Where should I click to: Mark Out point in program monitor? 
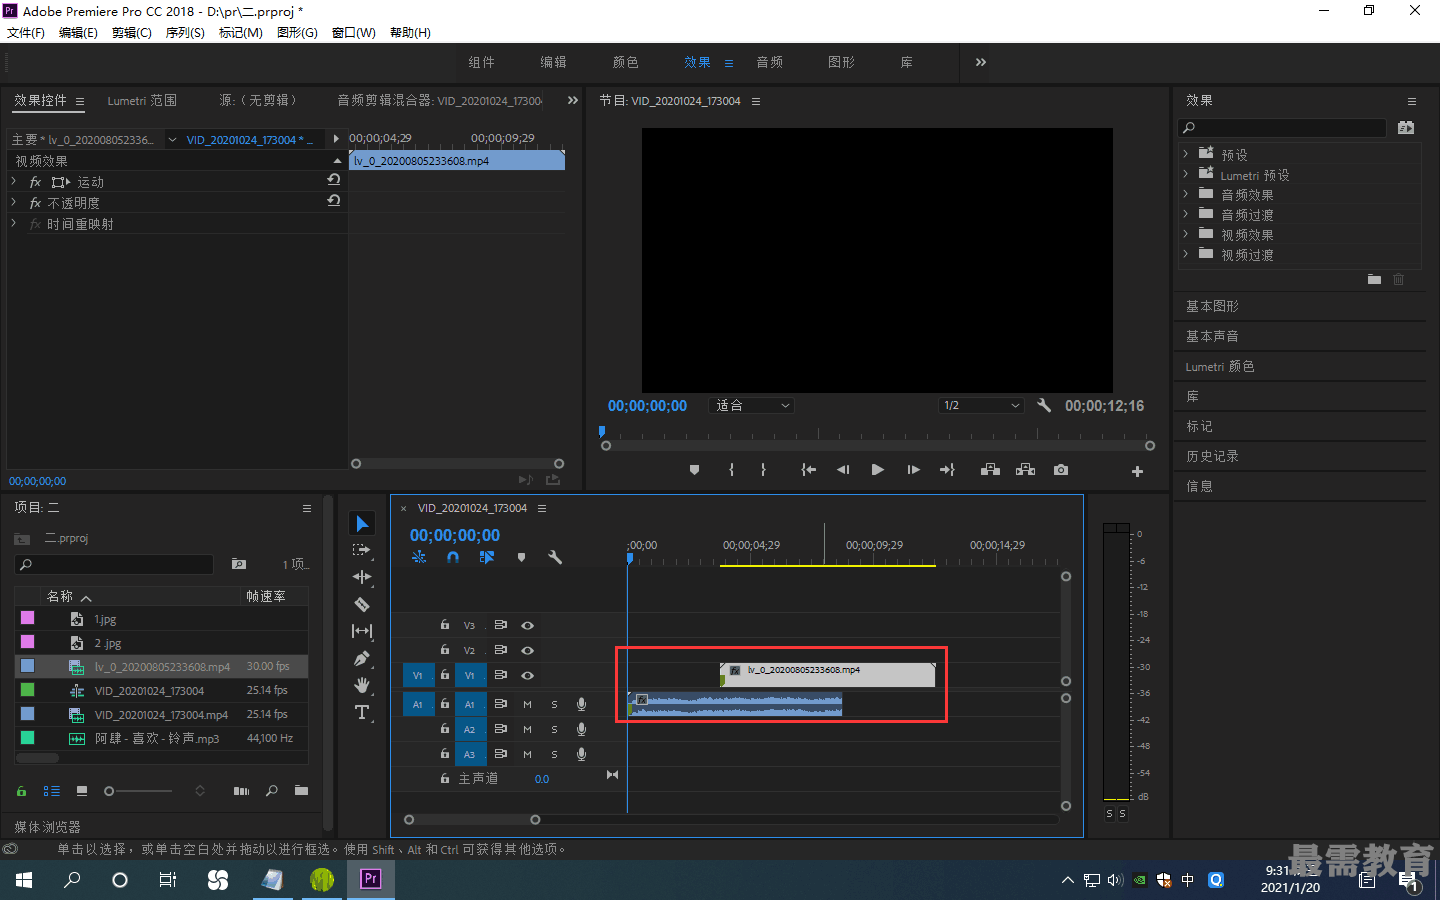point(763,470)
